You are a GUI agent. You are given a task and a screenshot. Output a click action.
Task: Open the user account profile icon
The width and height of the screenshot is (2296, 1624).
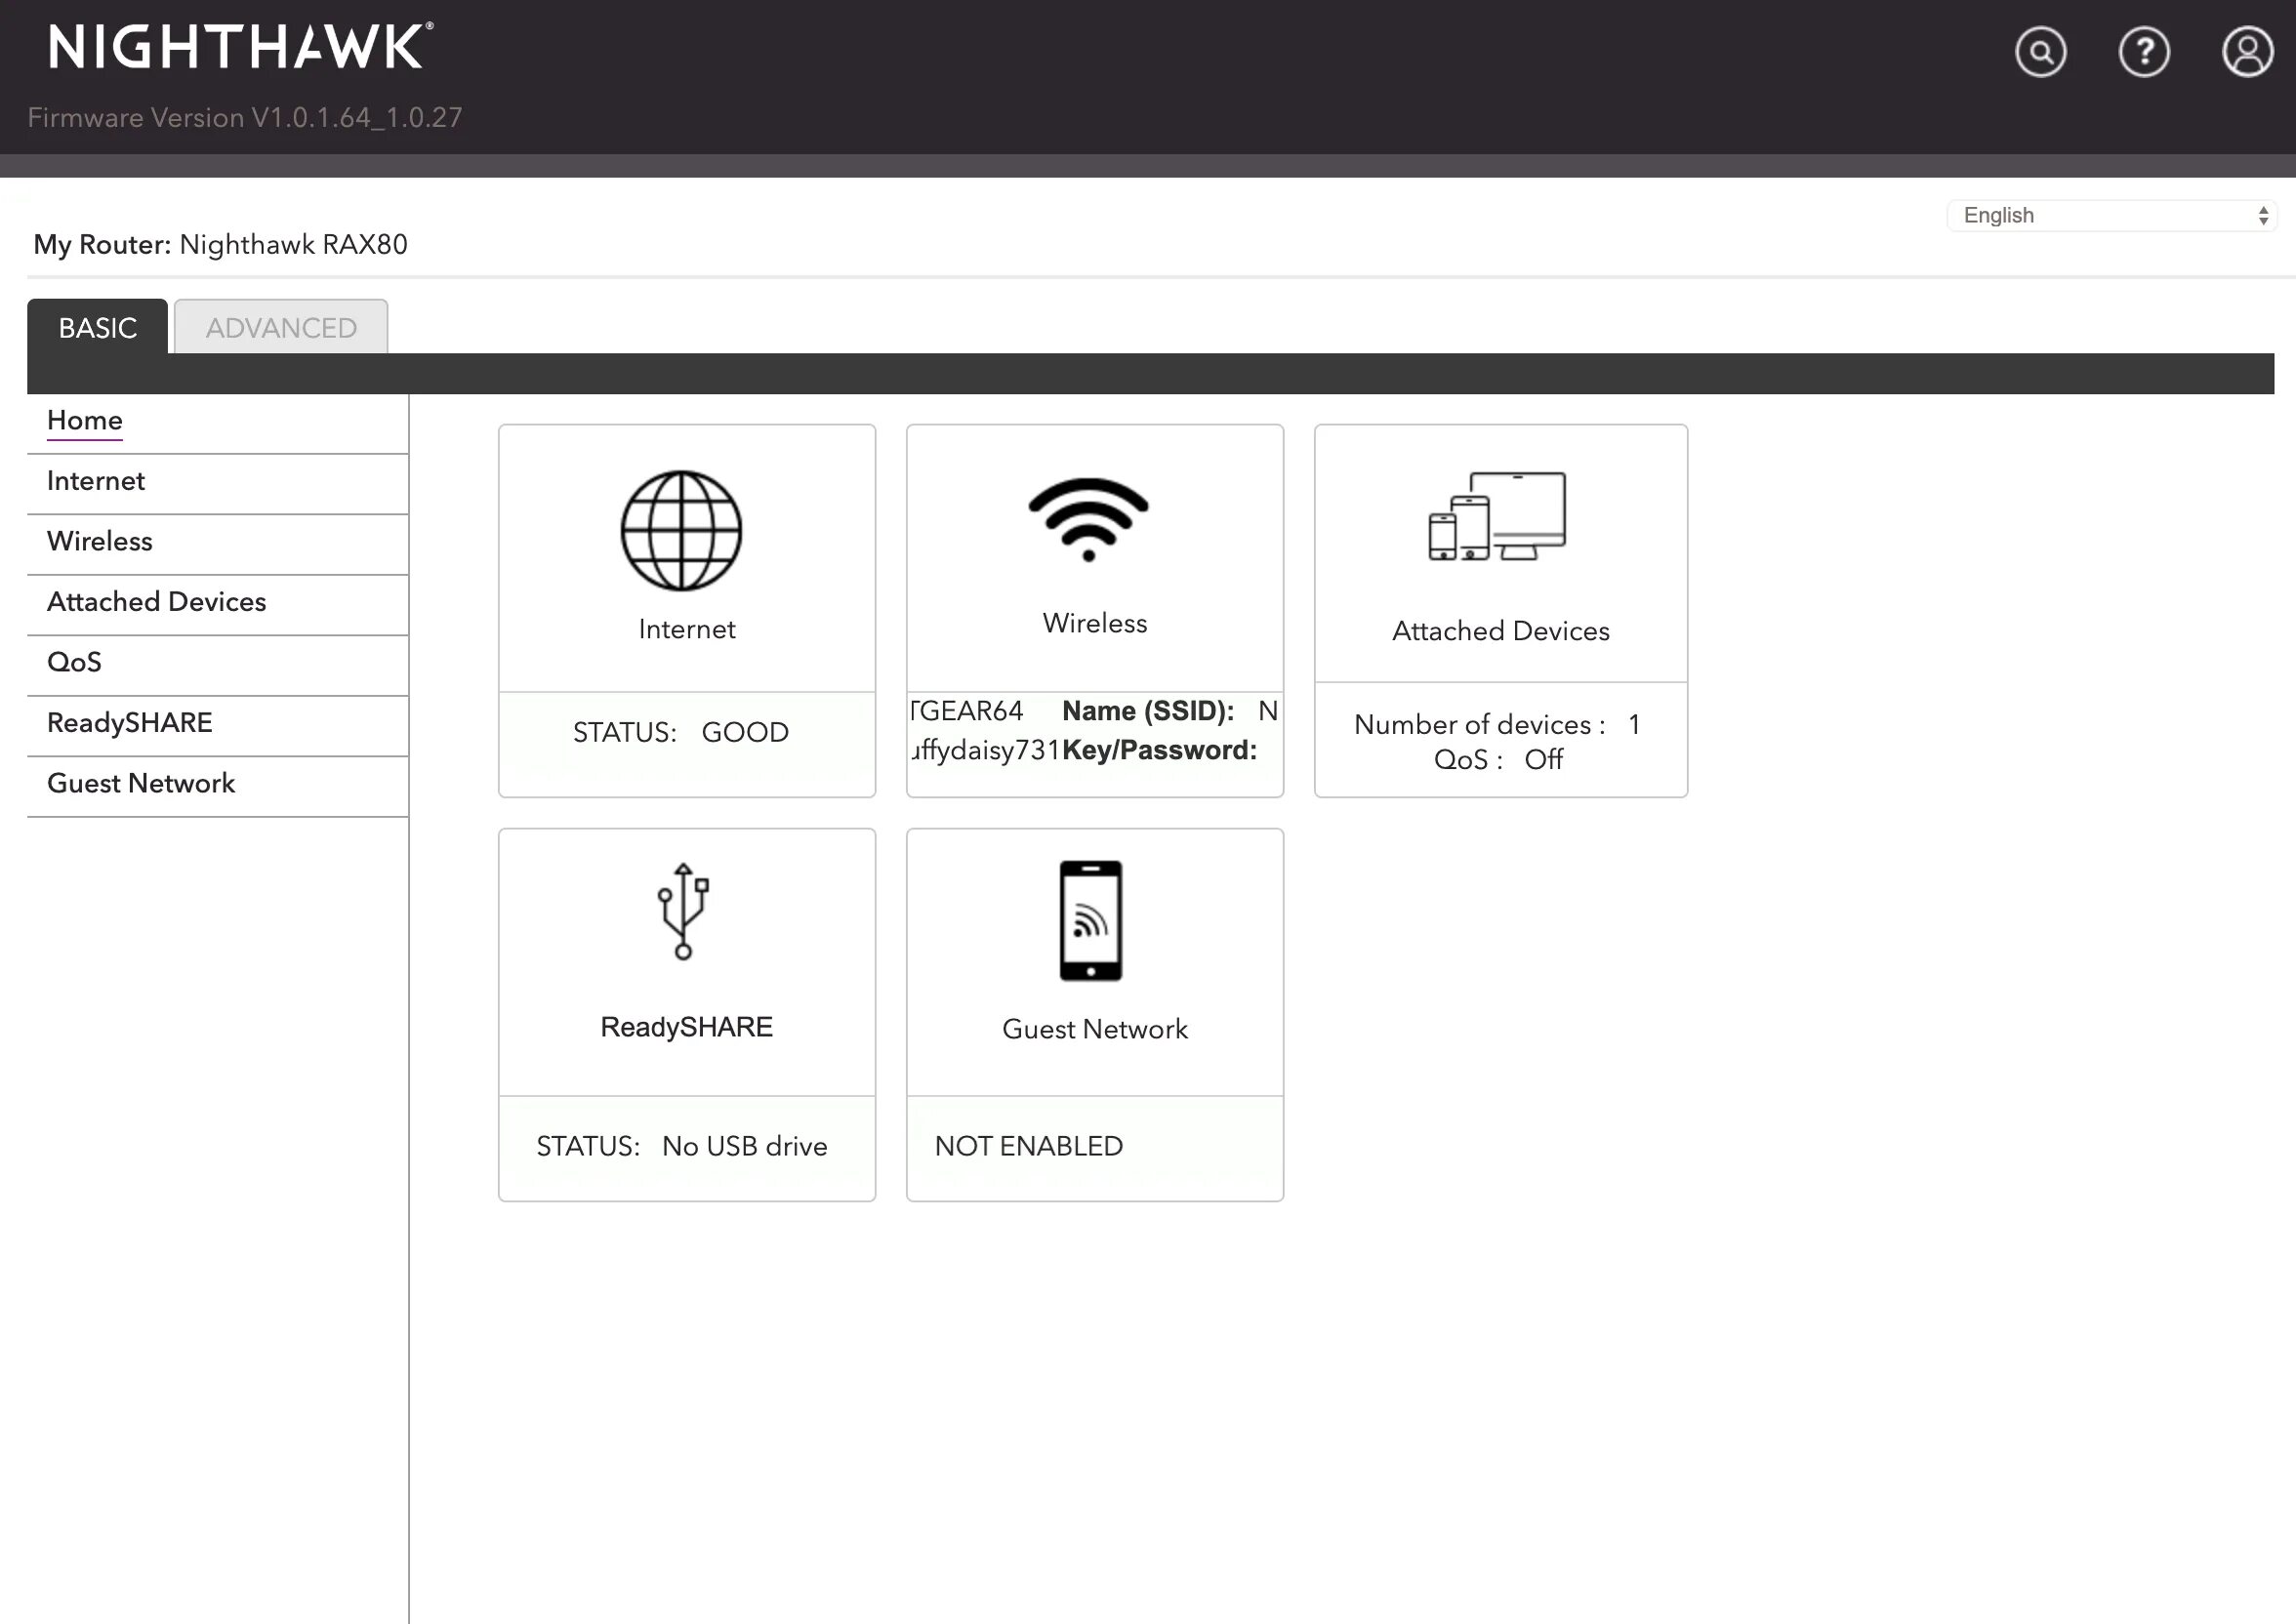coord(2247,52)
